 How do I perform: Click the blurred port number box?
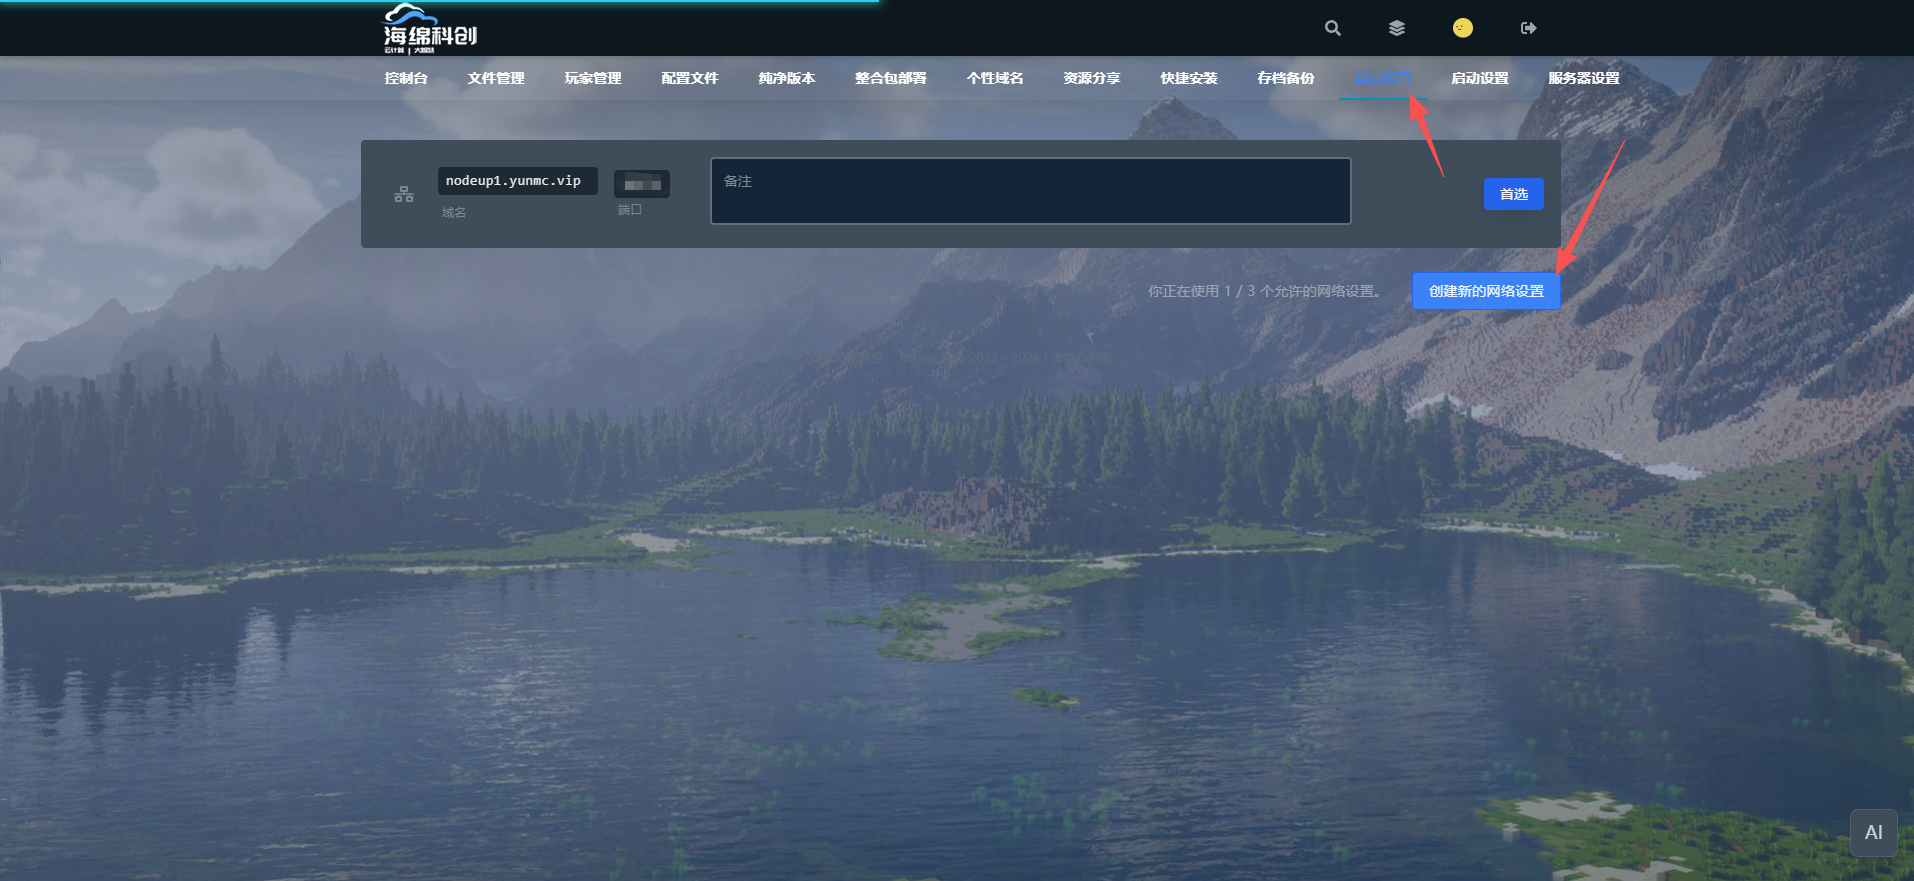tap(642, 184)
